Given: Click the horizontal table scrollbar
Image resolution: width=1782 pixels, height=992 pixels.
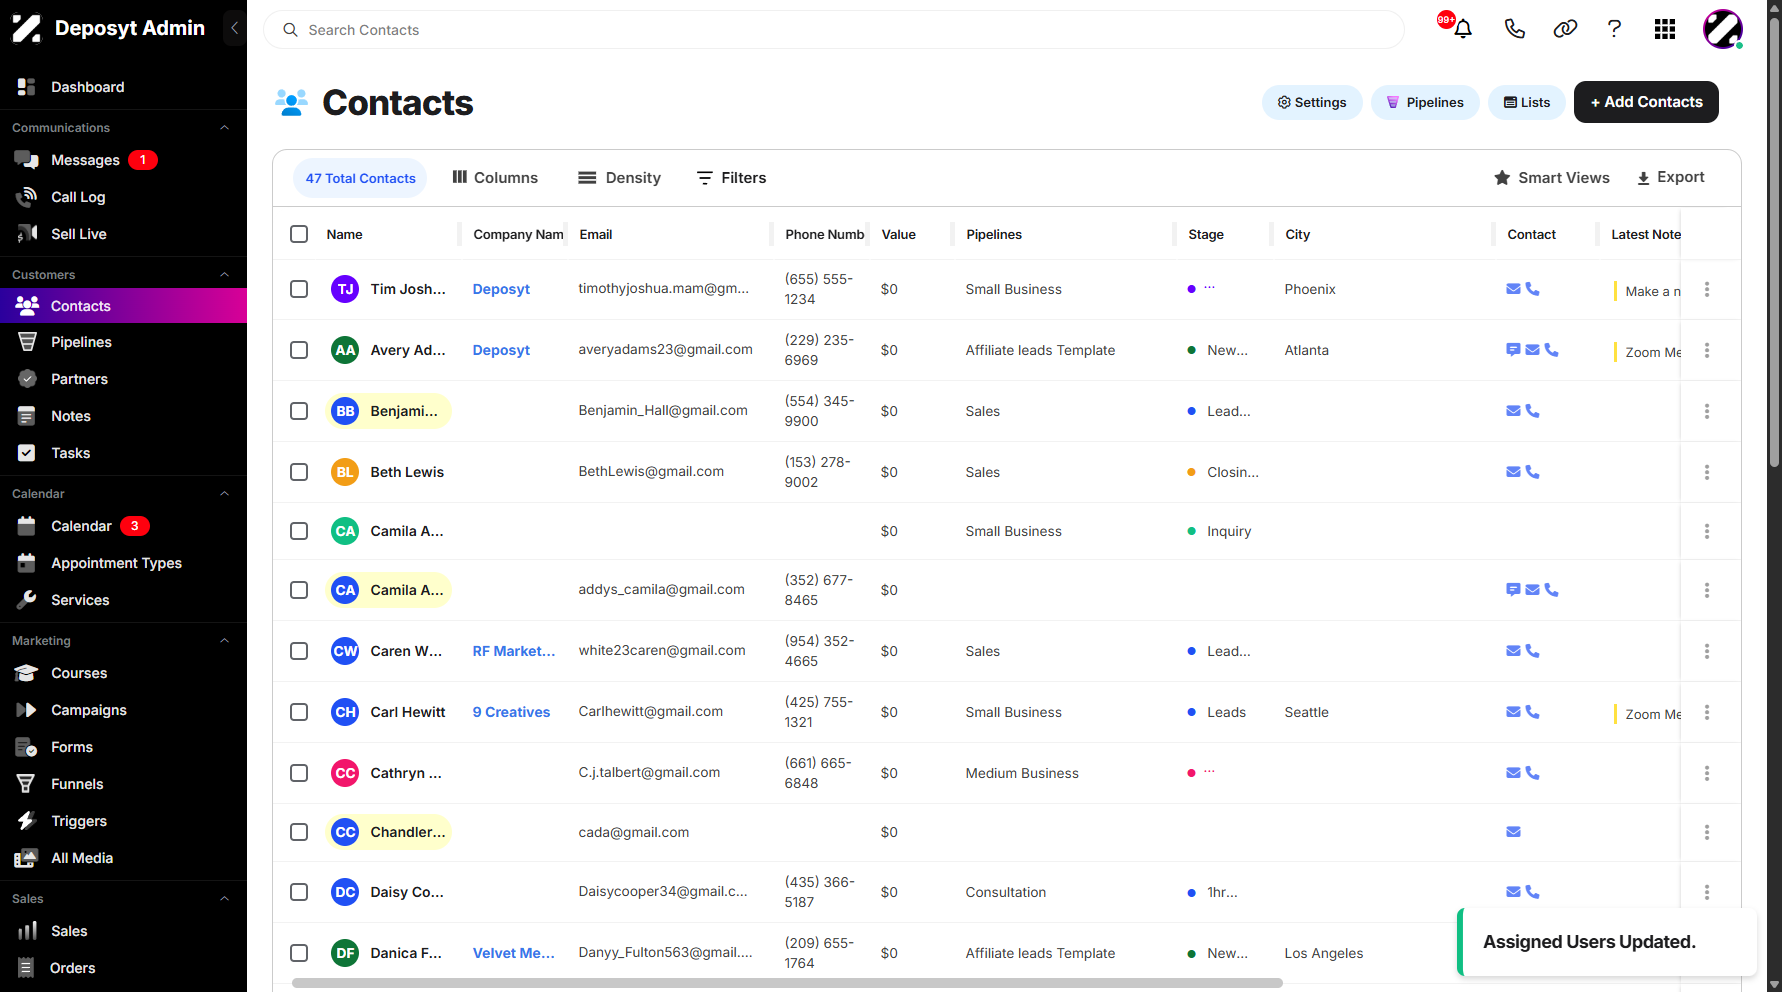Looking at the screenshot, I should (x=787, y=983).
